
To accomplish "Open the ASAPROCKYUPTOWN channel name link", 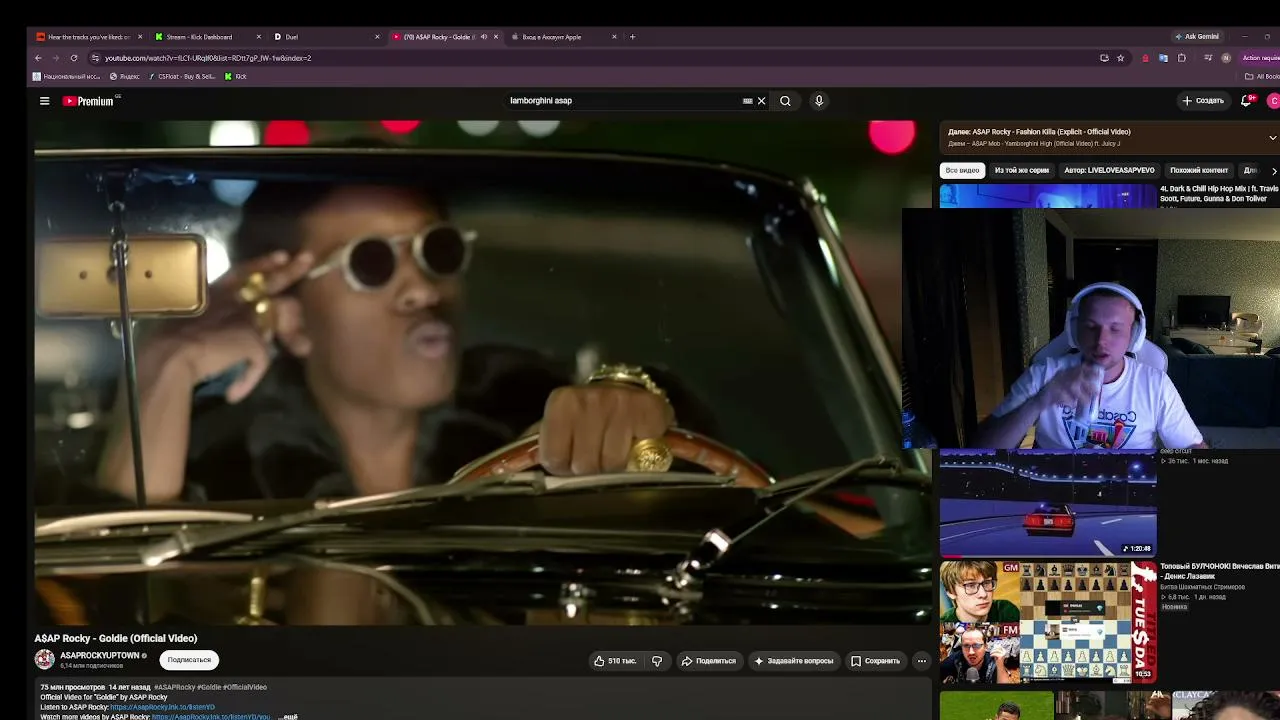I will 100,656.
